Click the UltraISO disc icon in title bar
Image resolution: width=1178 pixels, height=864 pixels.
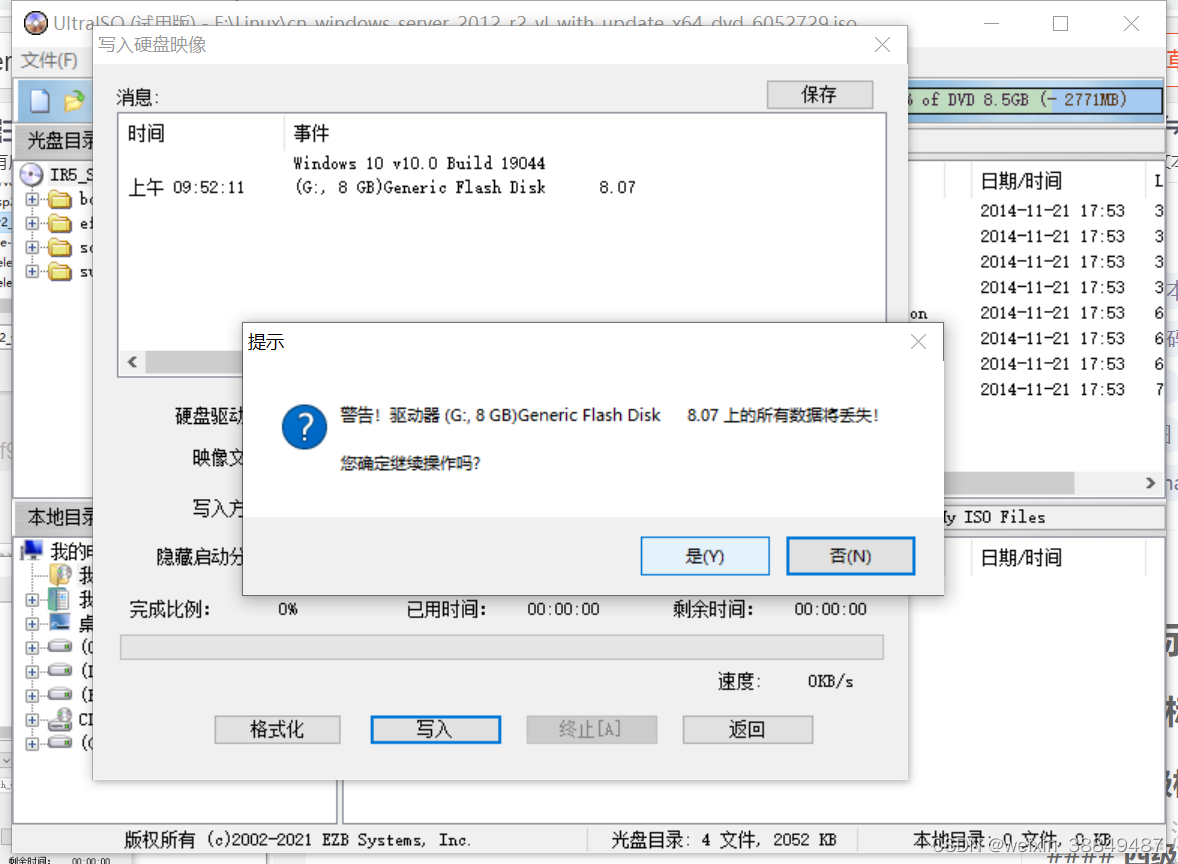point(36,22)
